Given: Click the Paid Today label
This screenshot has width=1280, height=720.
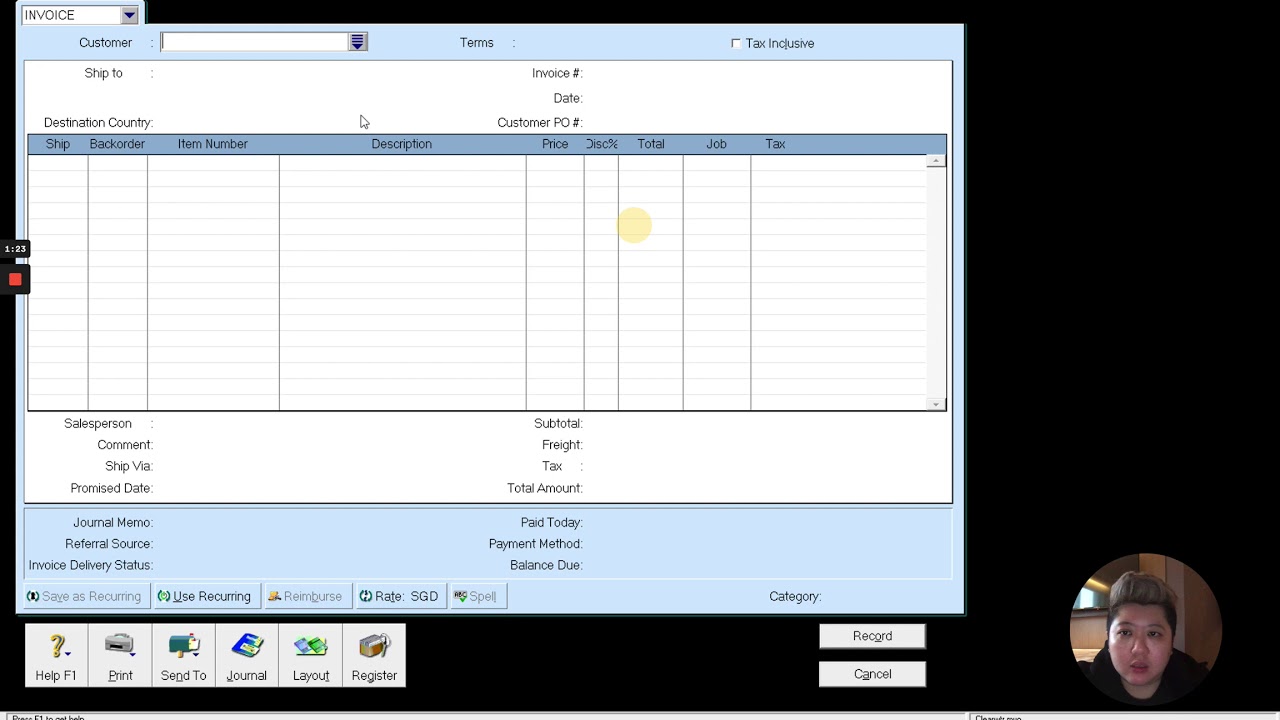Looking at the screenshot, I should 551,522.
